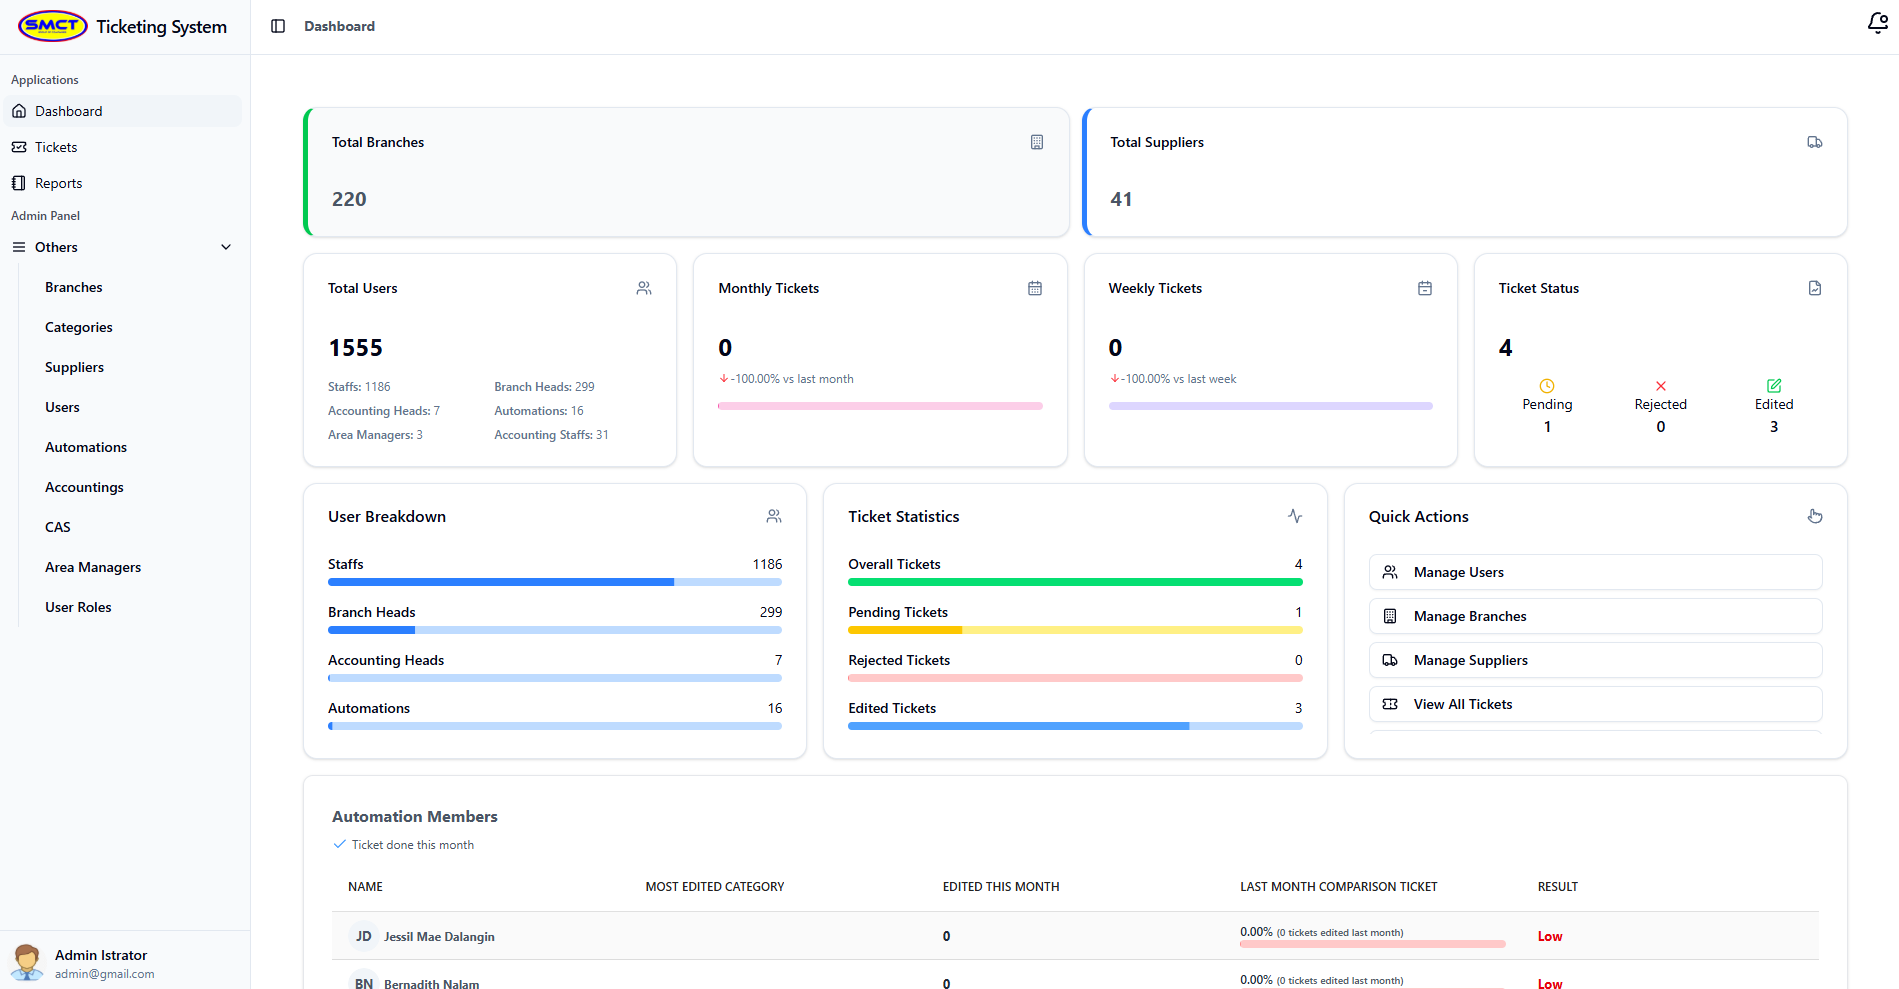
Task: Select User Roles in the sidebar
Action: (78, 607)
